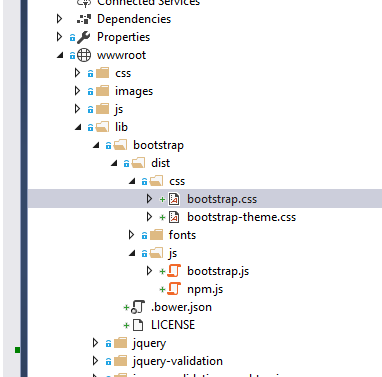Select the fonts folder label

[182, 235]
